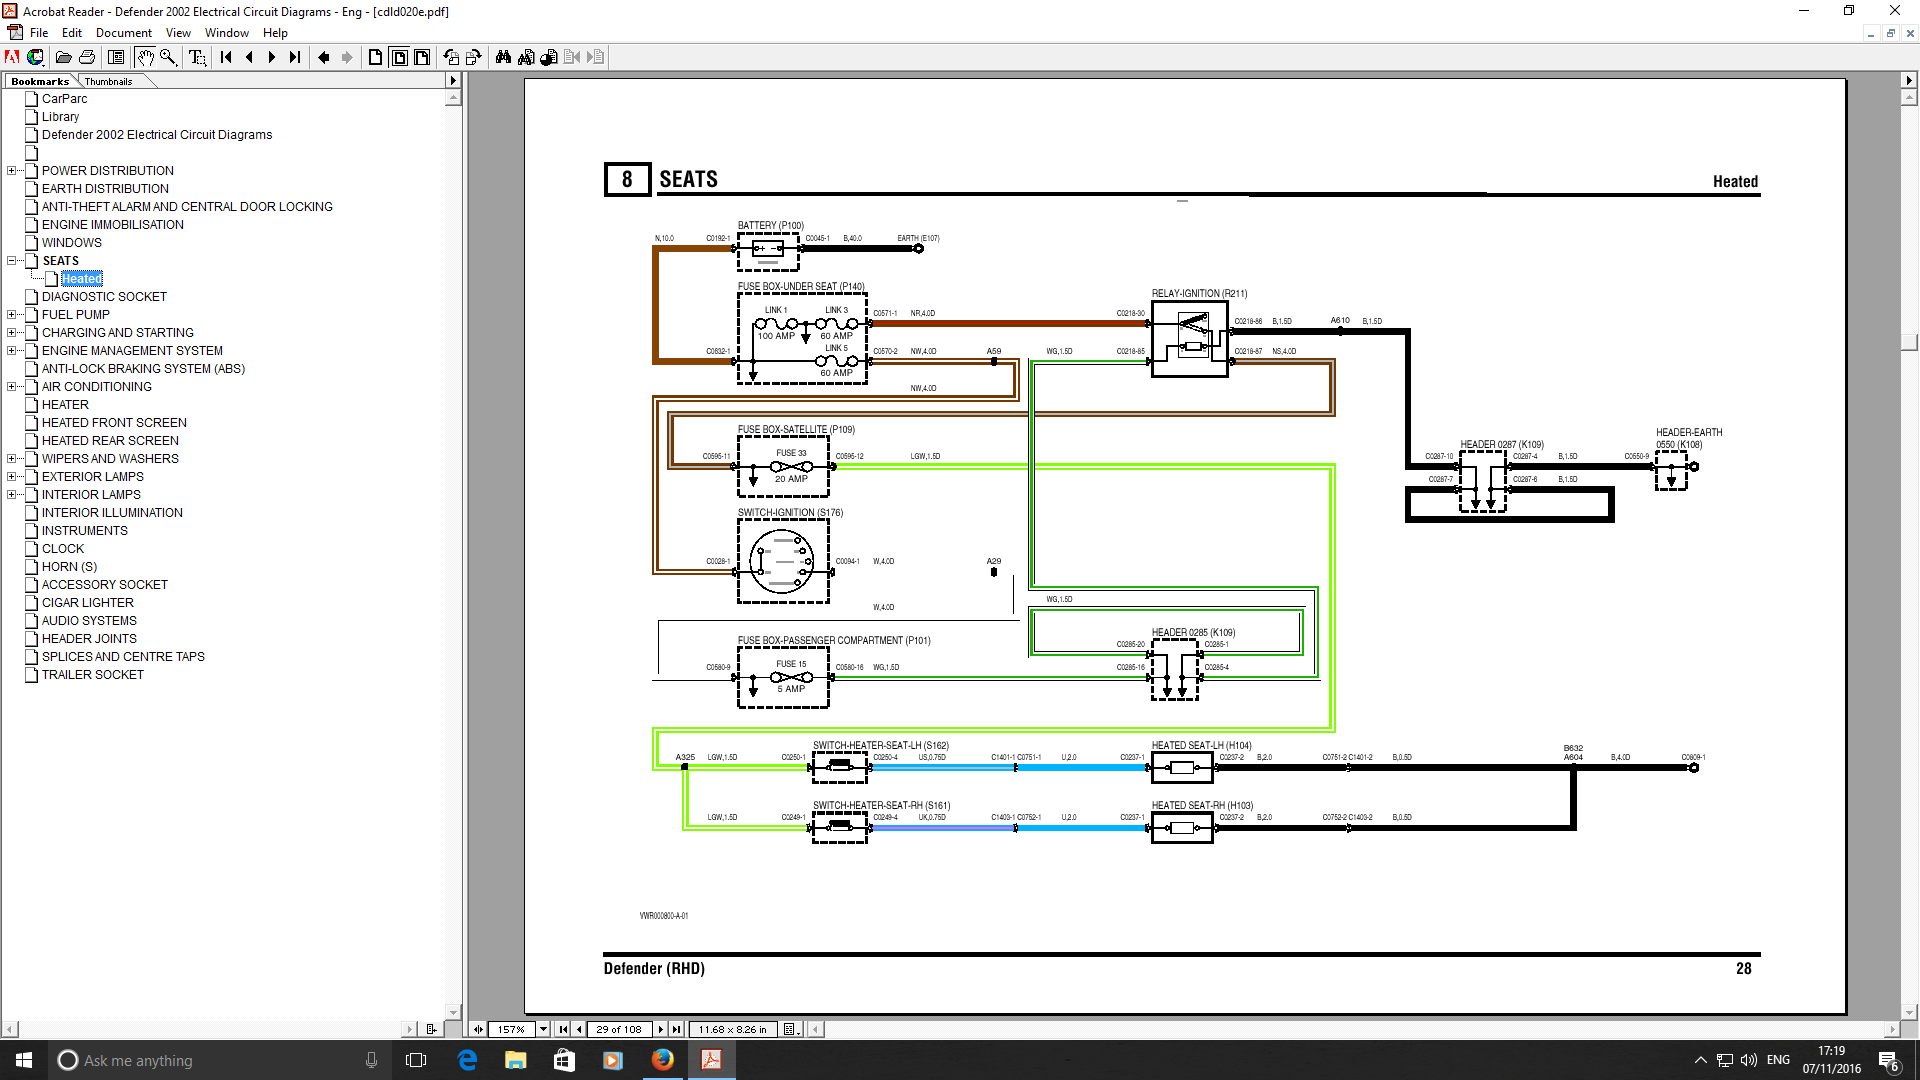Rotate view counter-clockwise icon
This screenshot has width=1920, height=1080.
tap(451, 57)
